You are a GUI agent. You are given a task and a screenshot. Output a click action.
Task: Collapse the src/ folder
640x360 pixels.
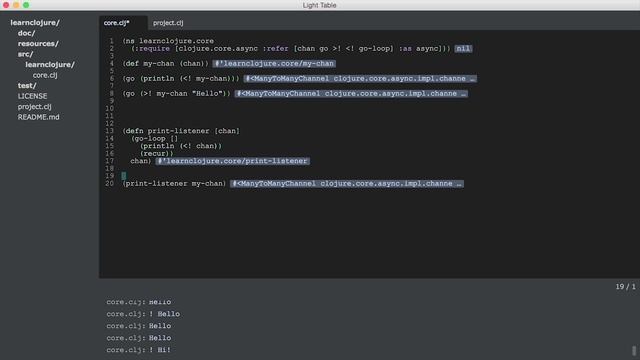point(25,54)
